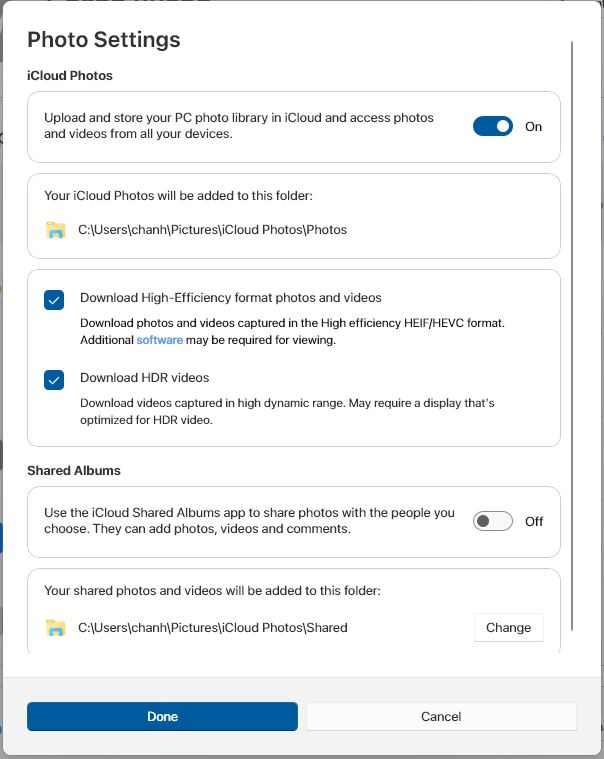The image size is (604, 759).
Task: Uncheck the Download HDR videos checkbox
Action: pyautogui.click(x=54, y=380)
